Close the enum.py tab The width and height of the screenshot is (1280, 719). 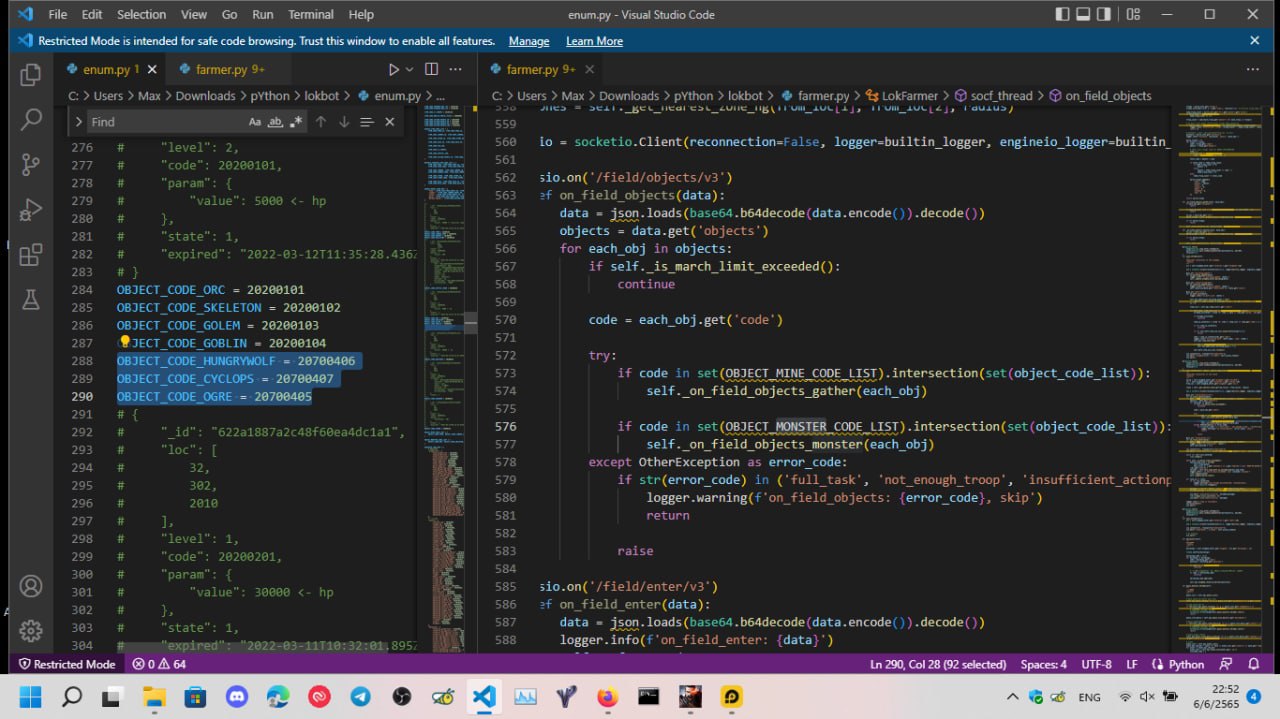tap(152, 69)
